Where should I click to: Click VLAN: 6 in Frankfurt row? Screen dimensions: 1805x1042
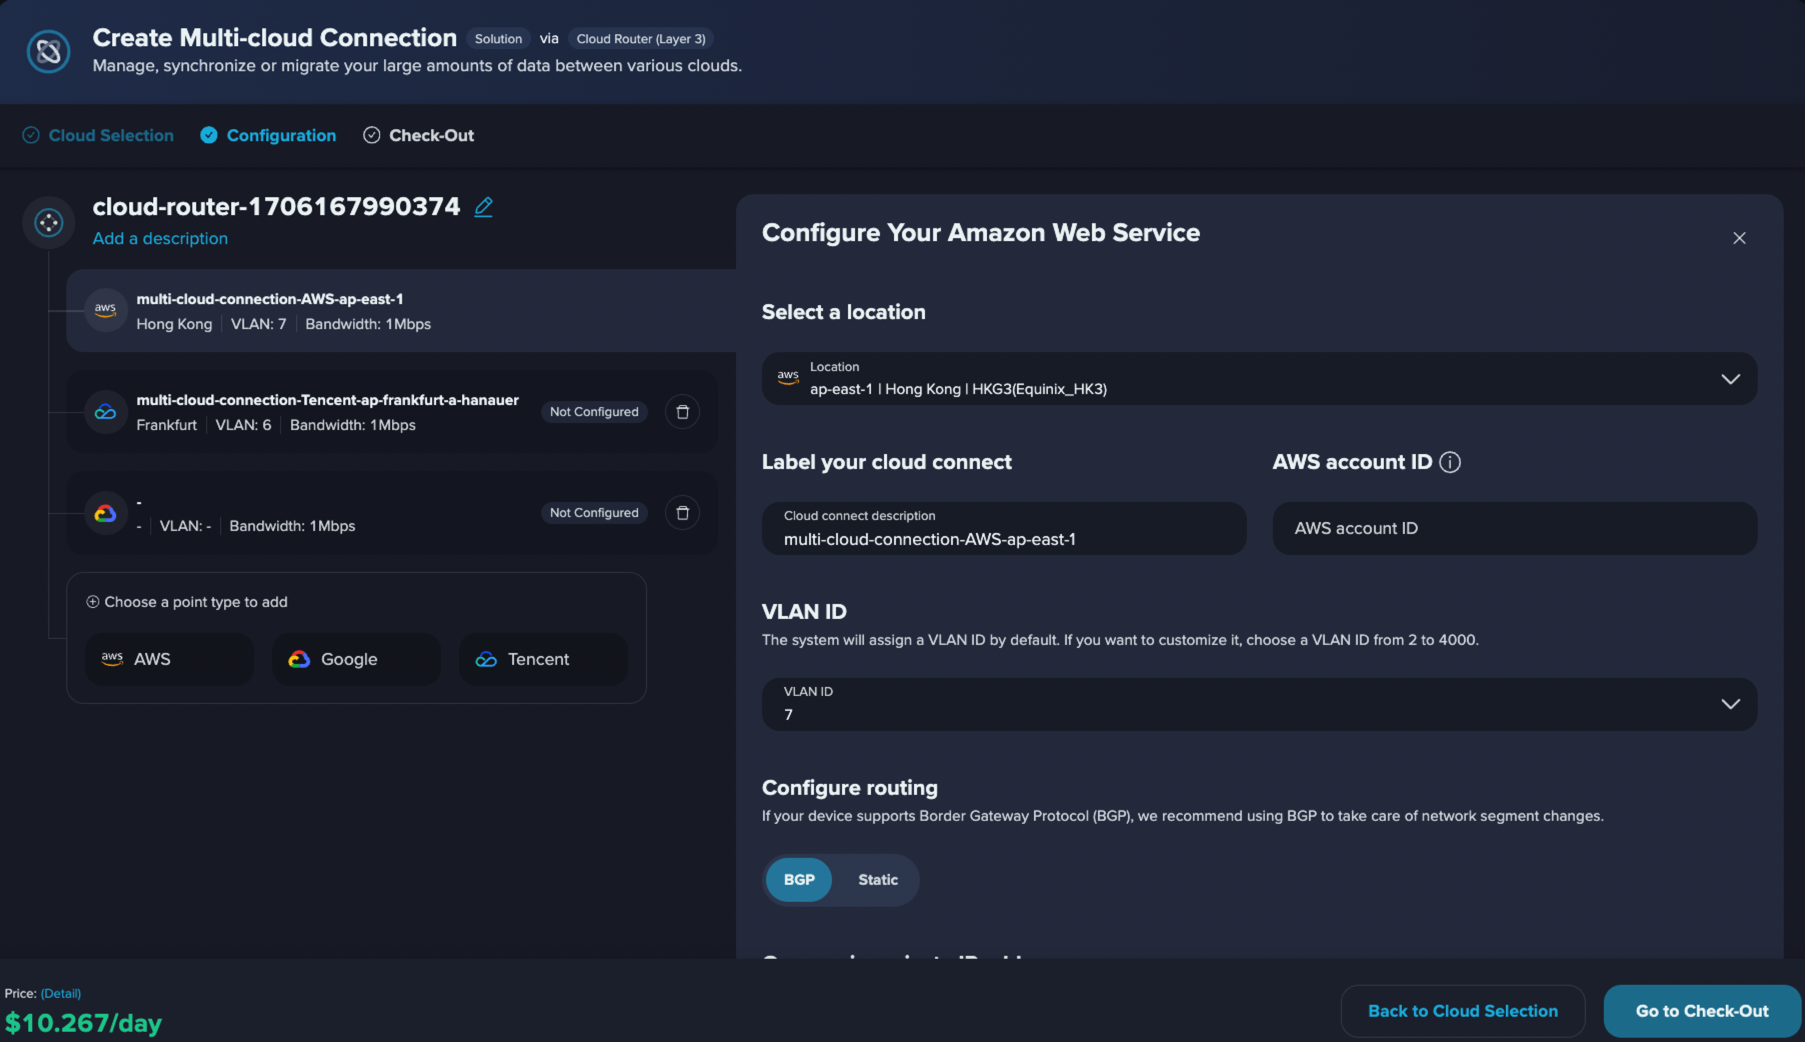[x=243, y=425]
